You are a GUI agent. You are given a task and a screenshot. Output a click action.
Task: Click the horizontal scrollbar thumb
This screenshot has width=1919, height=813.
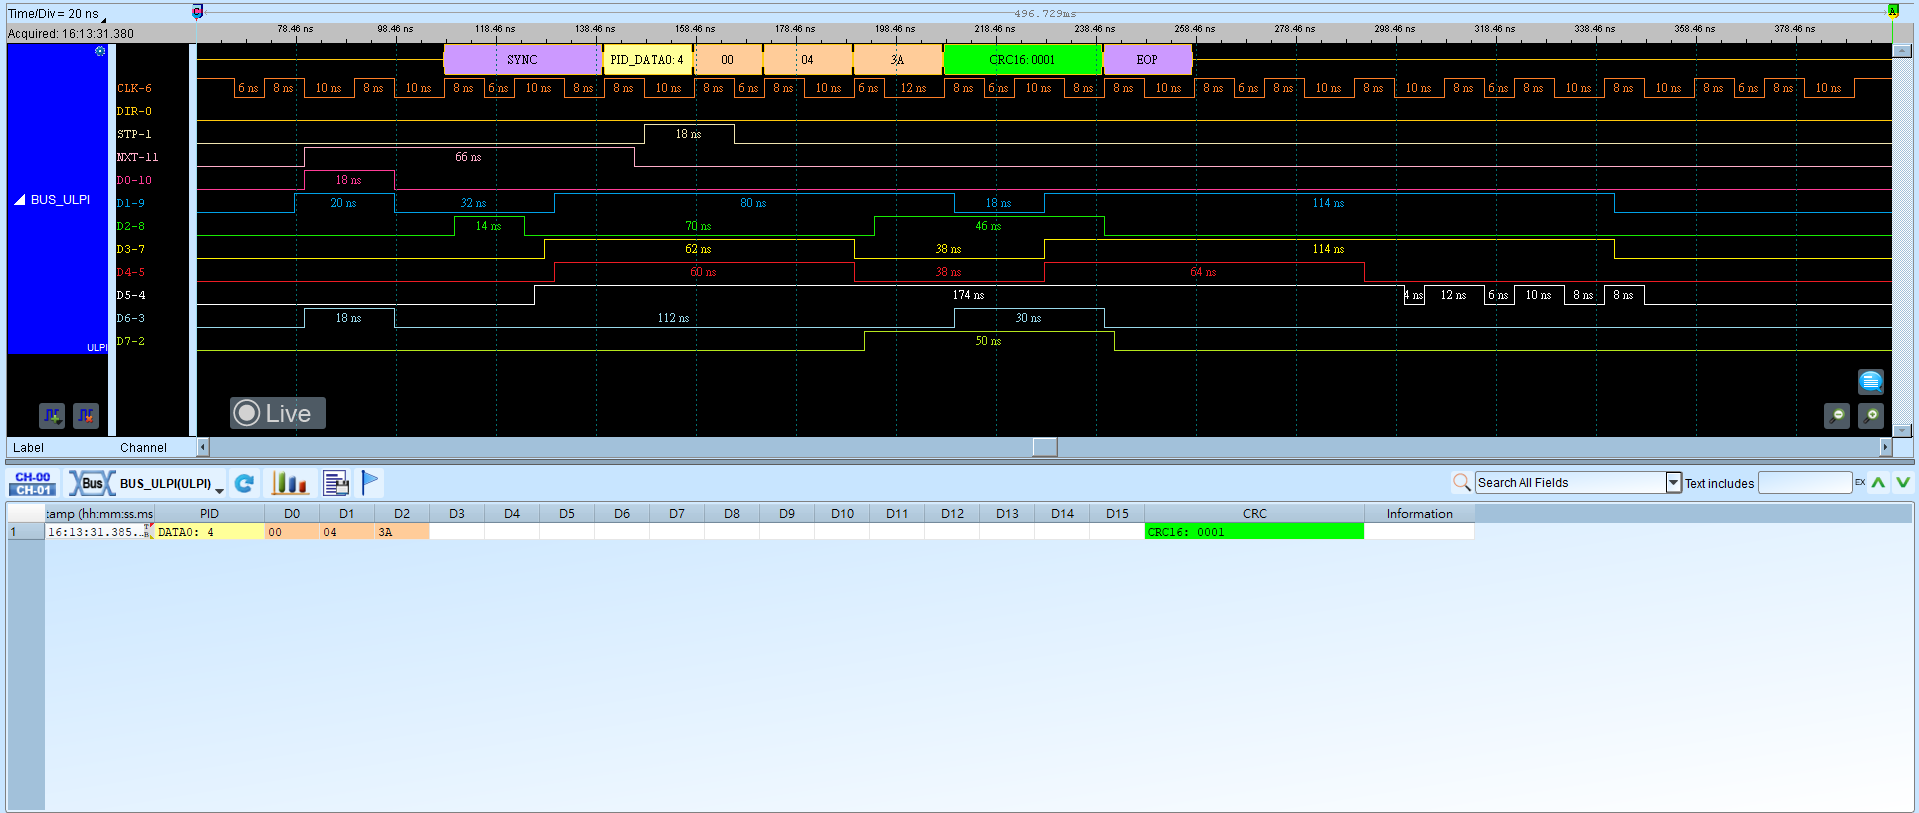tap(1045, 447)
